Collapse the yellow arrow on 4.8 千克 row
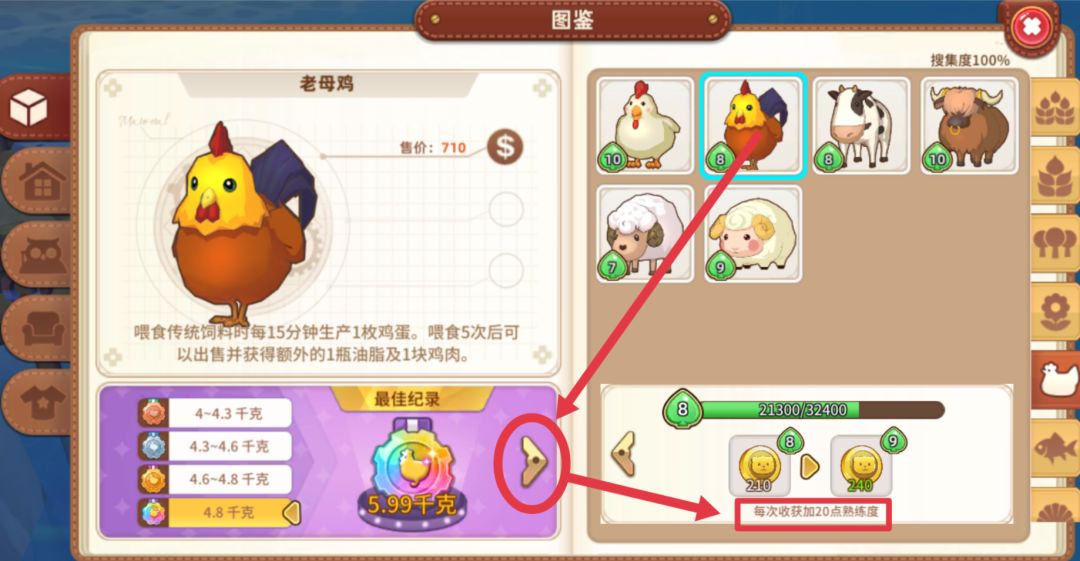1080x561 pixels. click(x=292, y=512)
